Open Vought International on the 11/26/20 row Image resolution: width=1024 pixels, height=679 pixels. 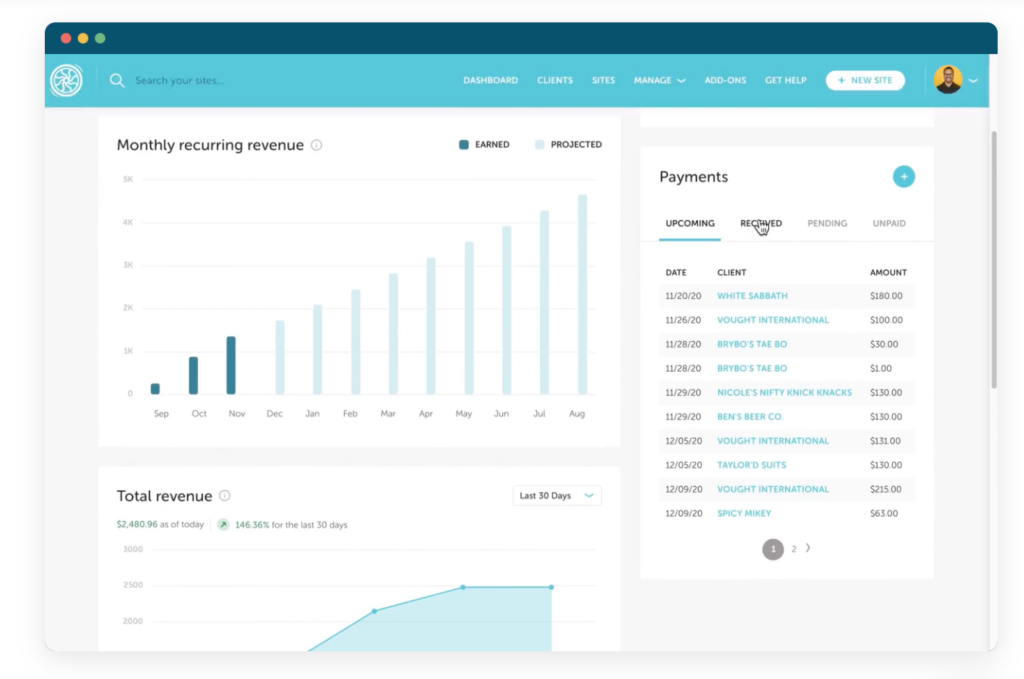click(773, 320)
